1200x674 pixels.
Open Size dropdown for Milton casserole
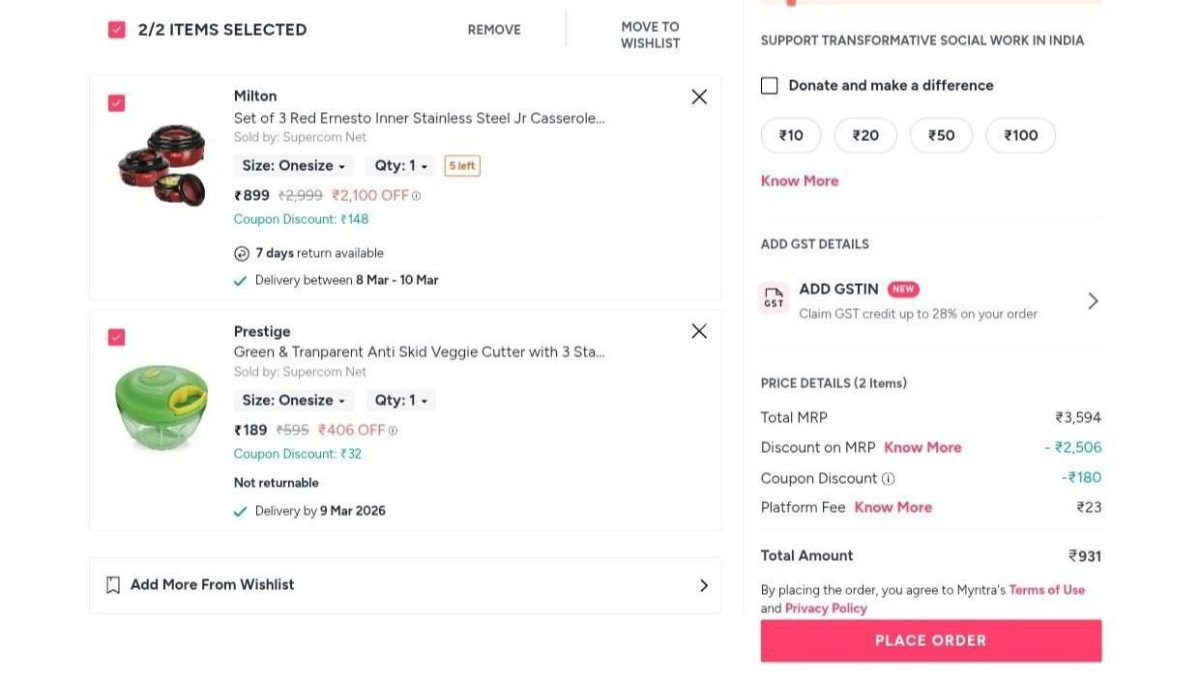click(293, 166)
